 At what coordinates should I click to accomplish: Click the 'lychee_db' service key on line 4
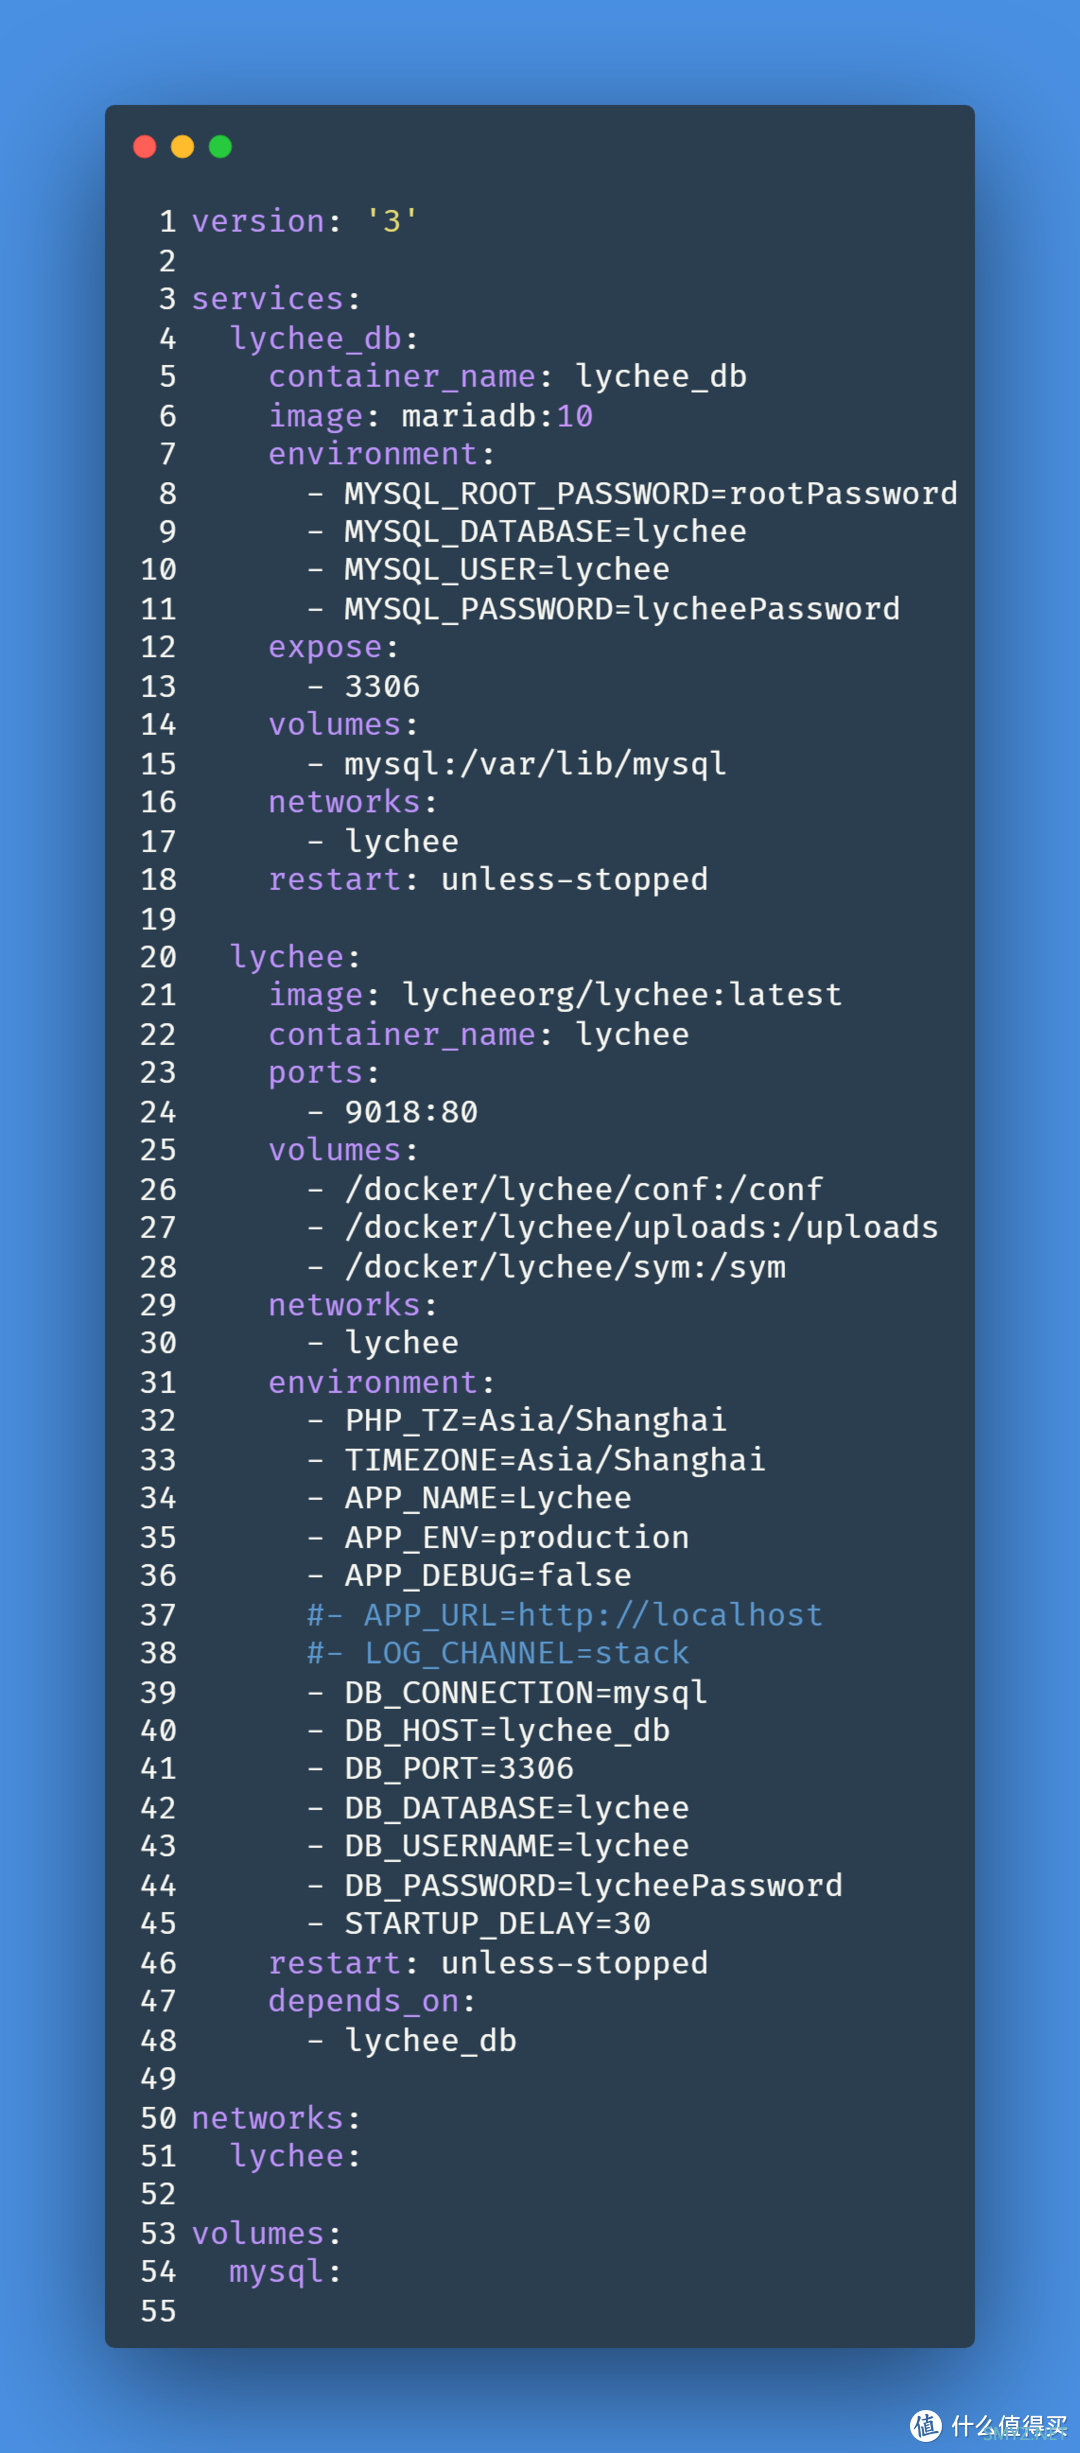315,339
